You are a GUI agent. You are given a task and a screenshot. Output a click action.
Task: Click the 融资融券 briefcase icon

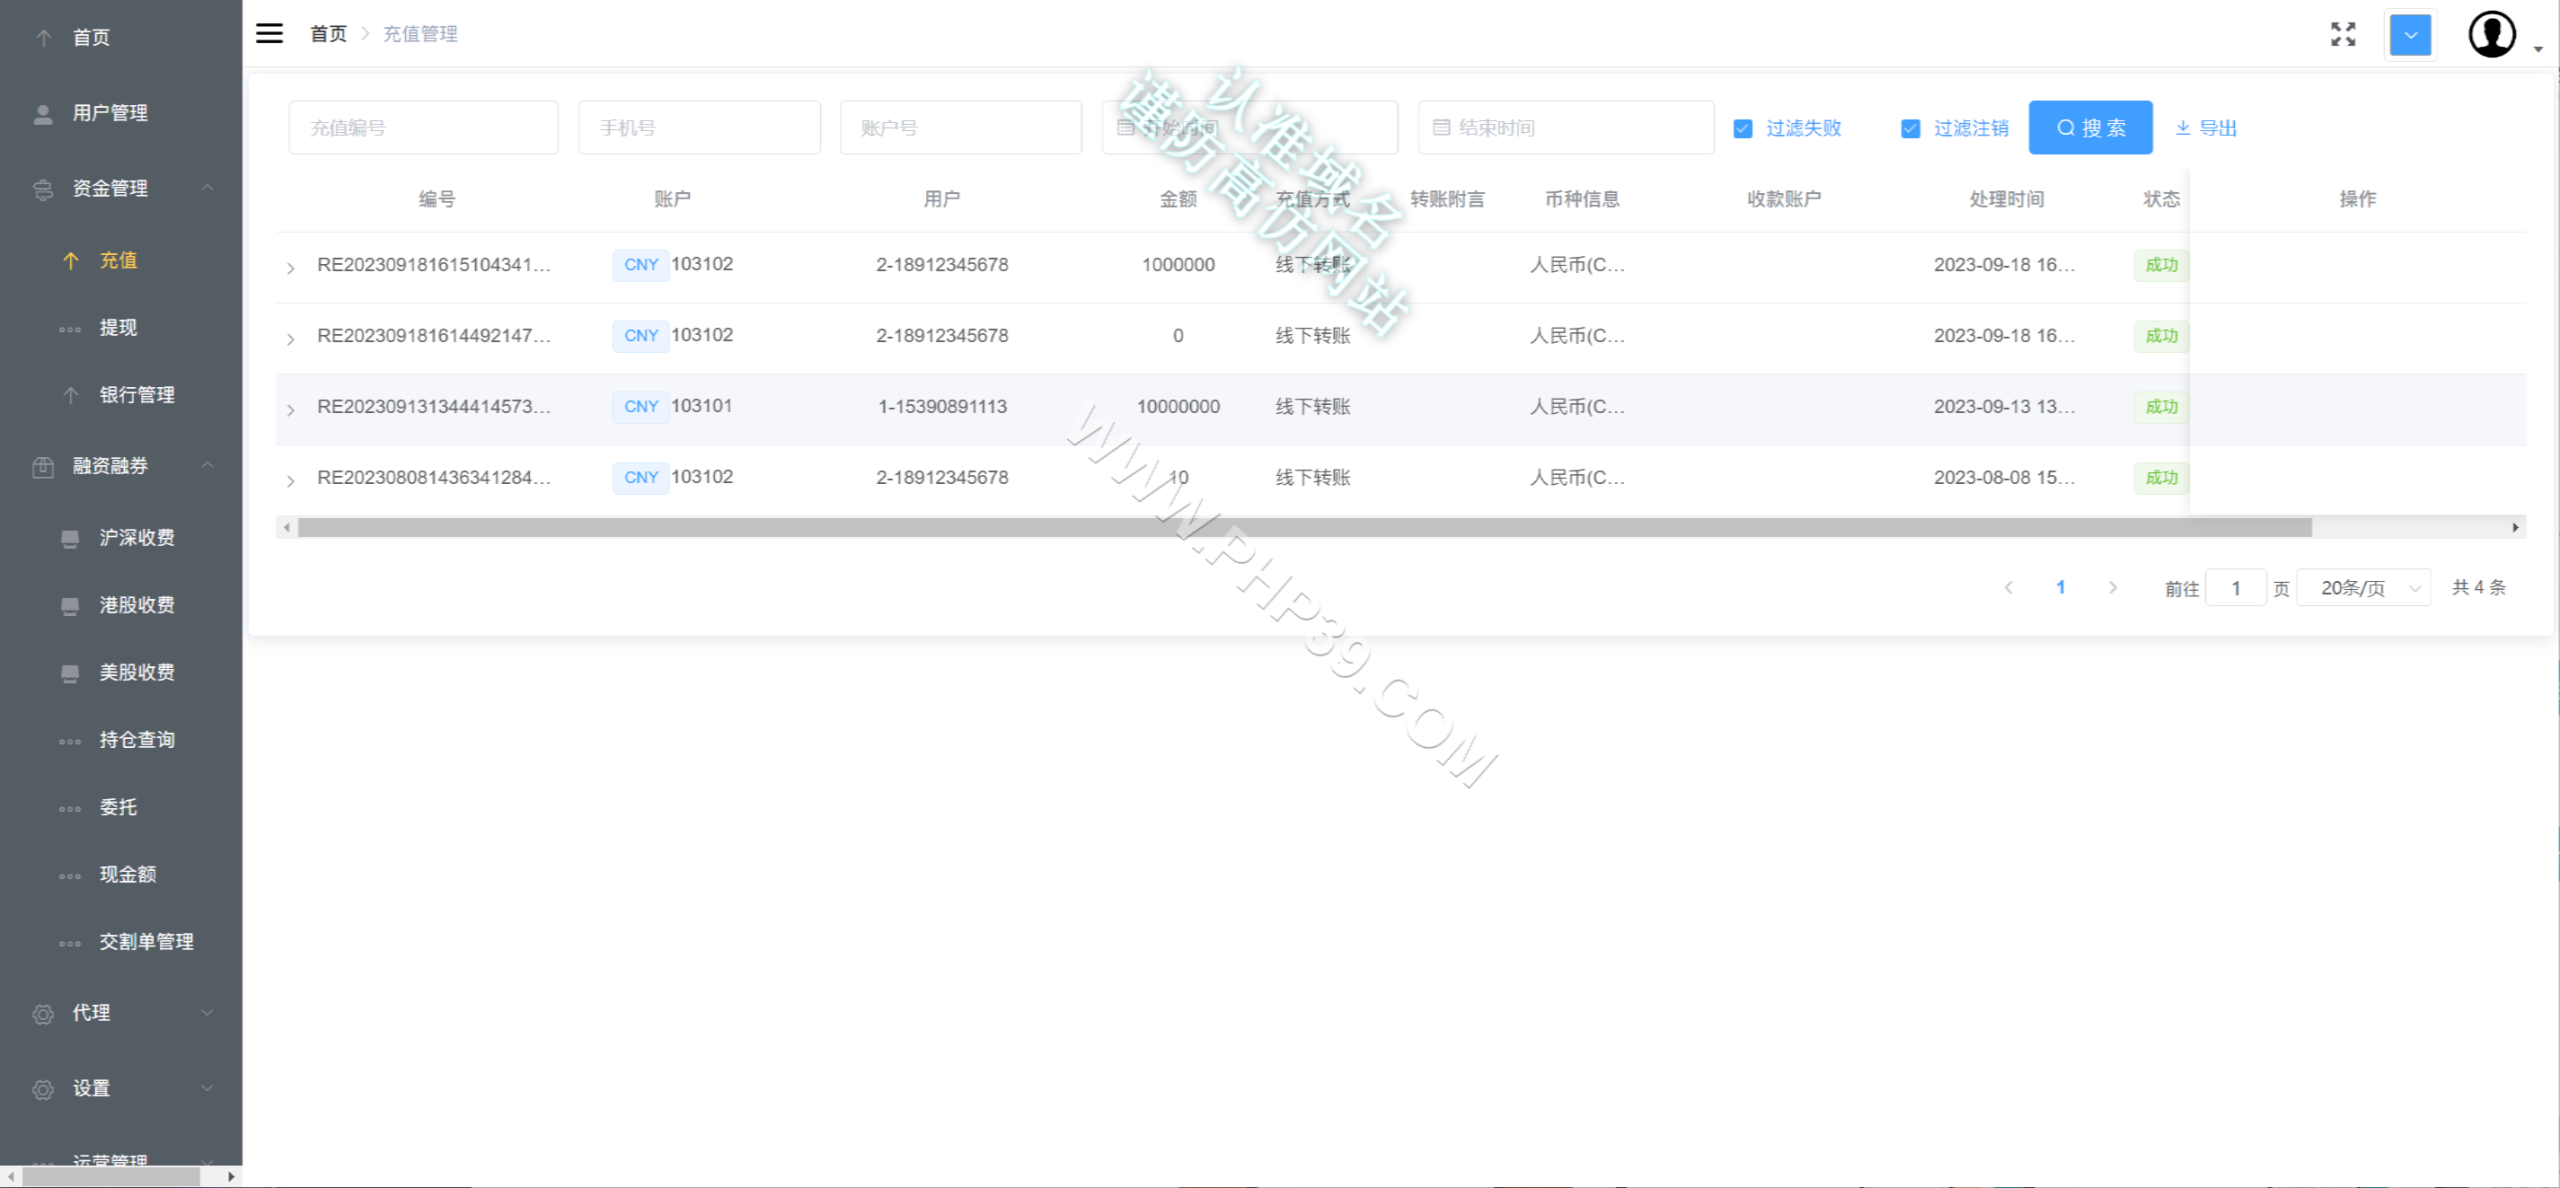click(x=43, y=466)
